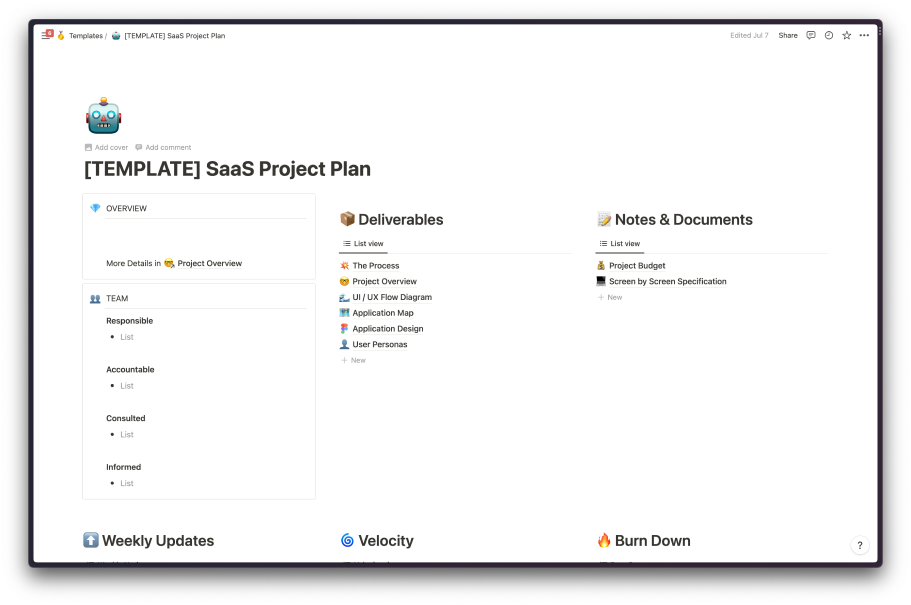Open the help question mark button
This screenshot has height=605, width=911.
coord(860,545)
